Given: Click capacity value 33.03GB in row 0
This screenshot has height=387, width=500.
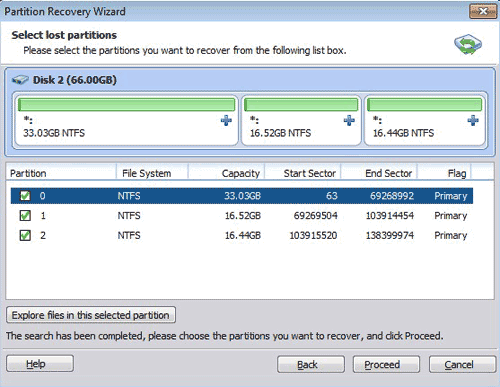Looking at the screenshot, I should point(242,196).
